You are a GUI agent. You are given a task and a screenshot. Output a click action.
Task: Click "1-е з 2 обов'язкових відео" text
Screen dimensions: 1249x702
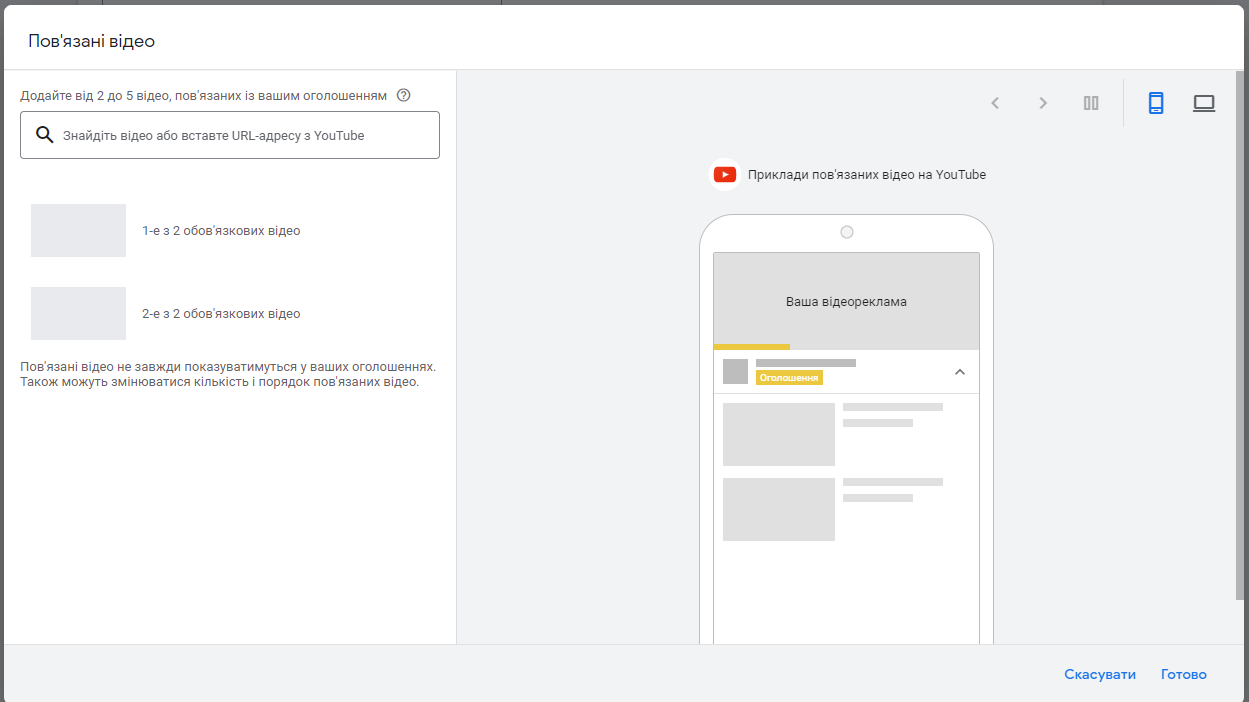[x=221, y=231]
